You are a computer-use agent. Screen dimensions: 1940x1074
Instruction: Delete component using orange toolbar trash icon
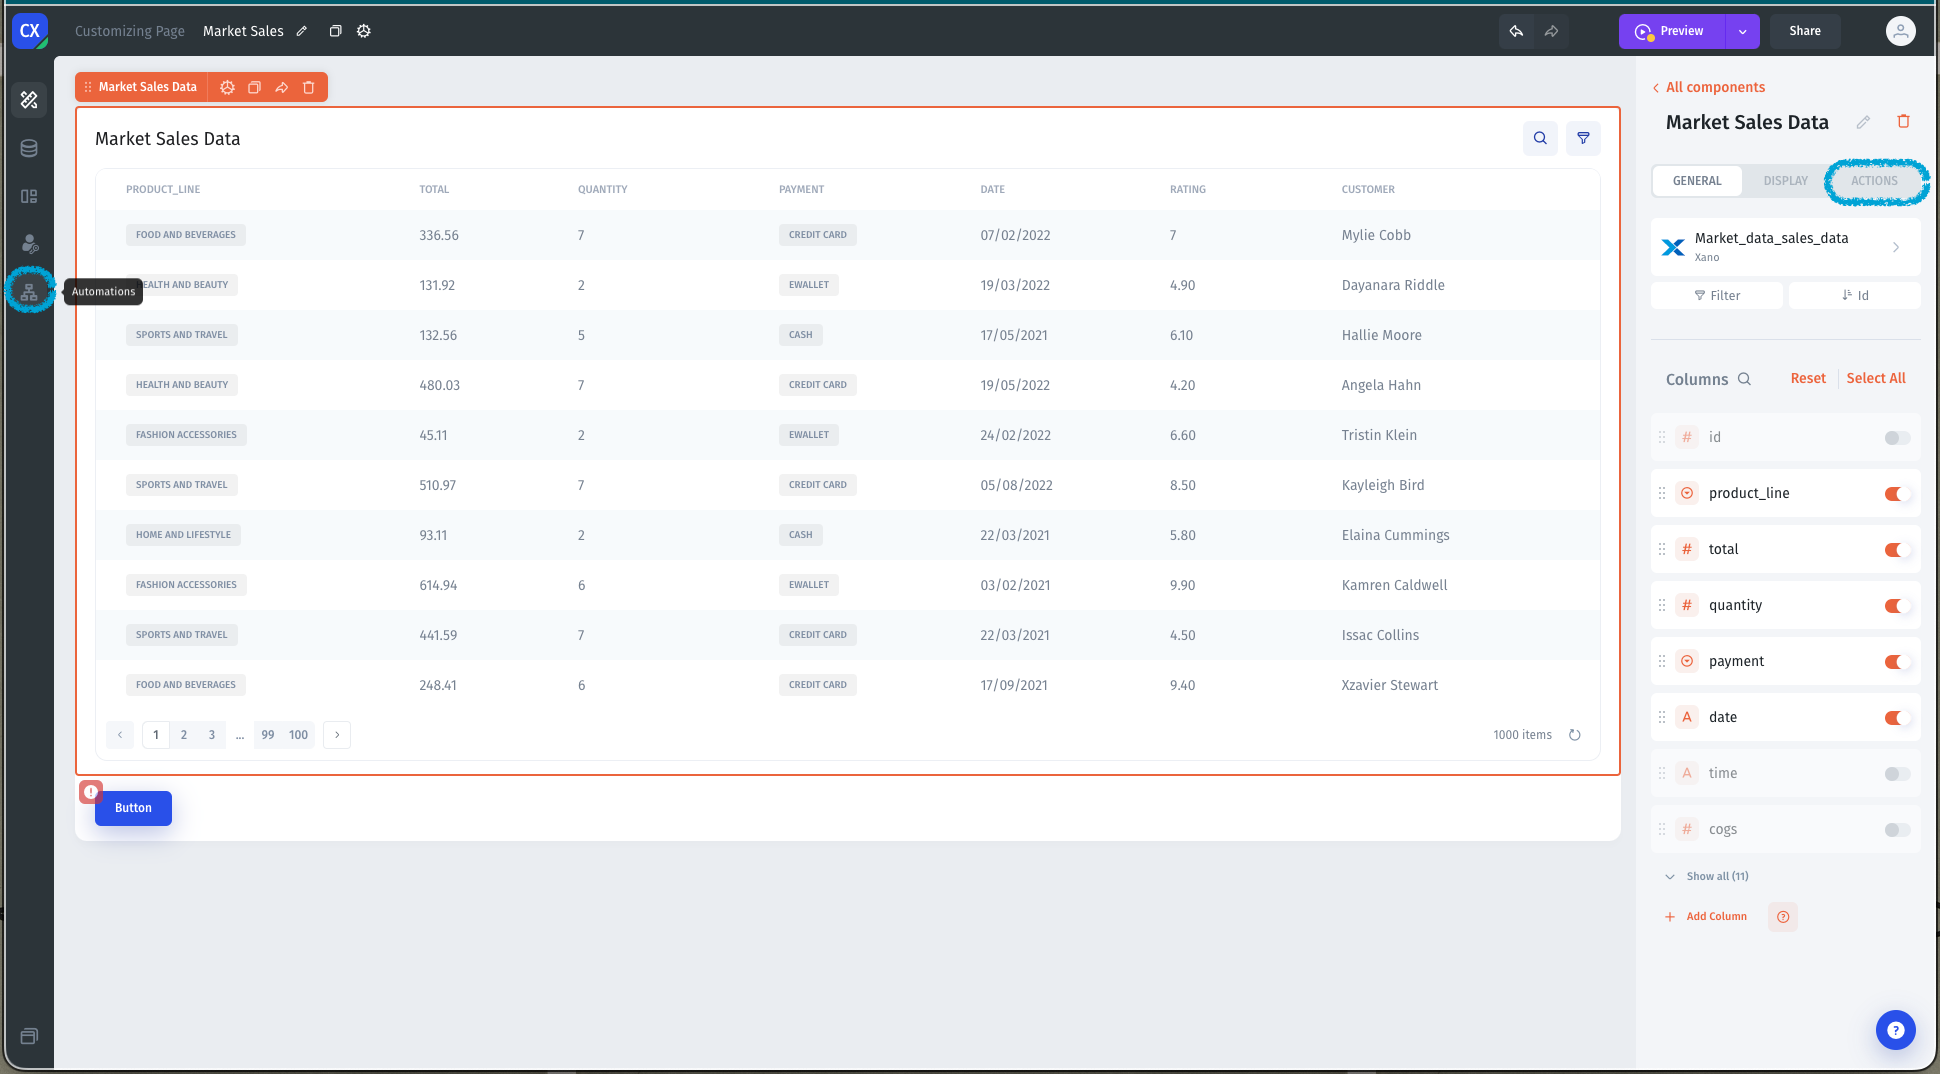point(309,88)
